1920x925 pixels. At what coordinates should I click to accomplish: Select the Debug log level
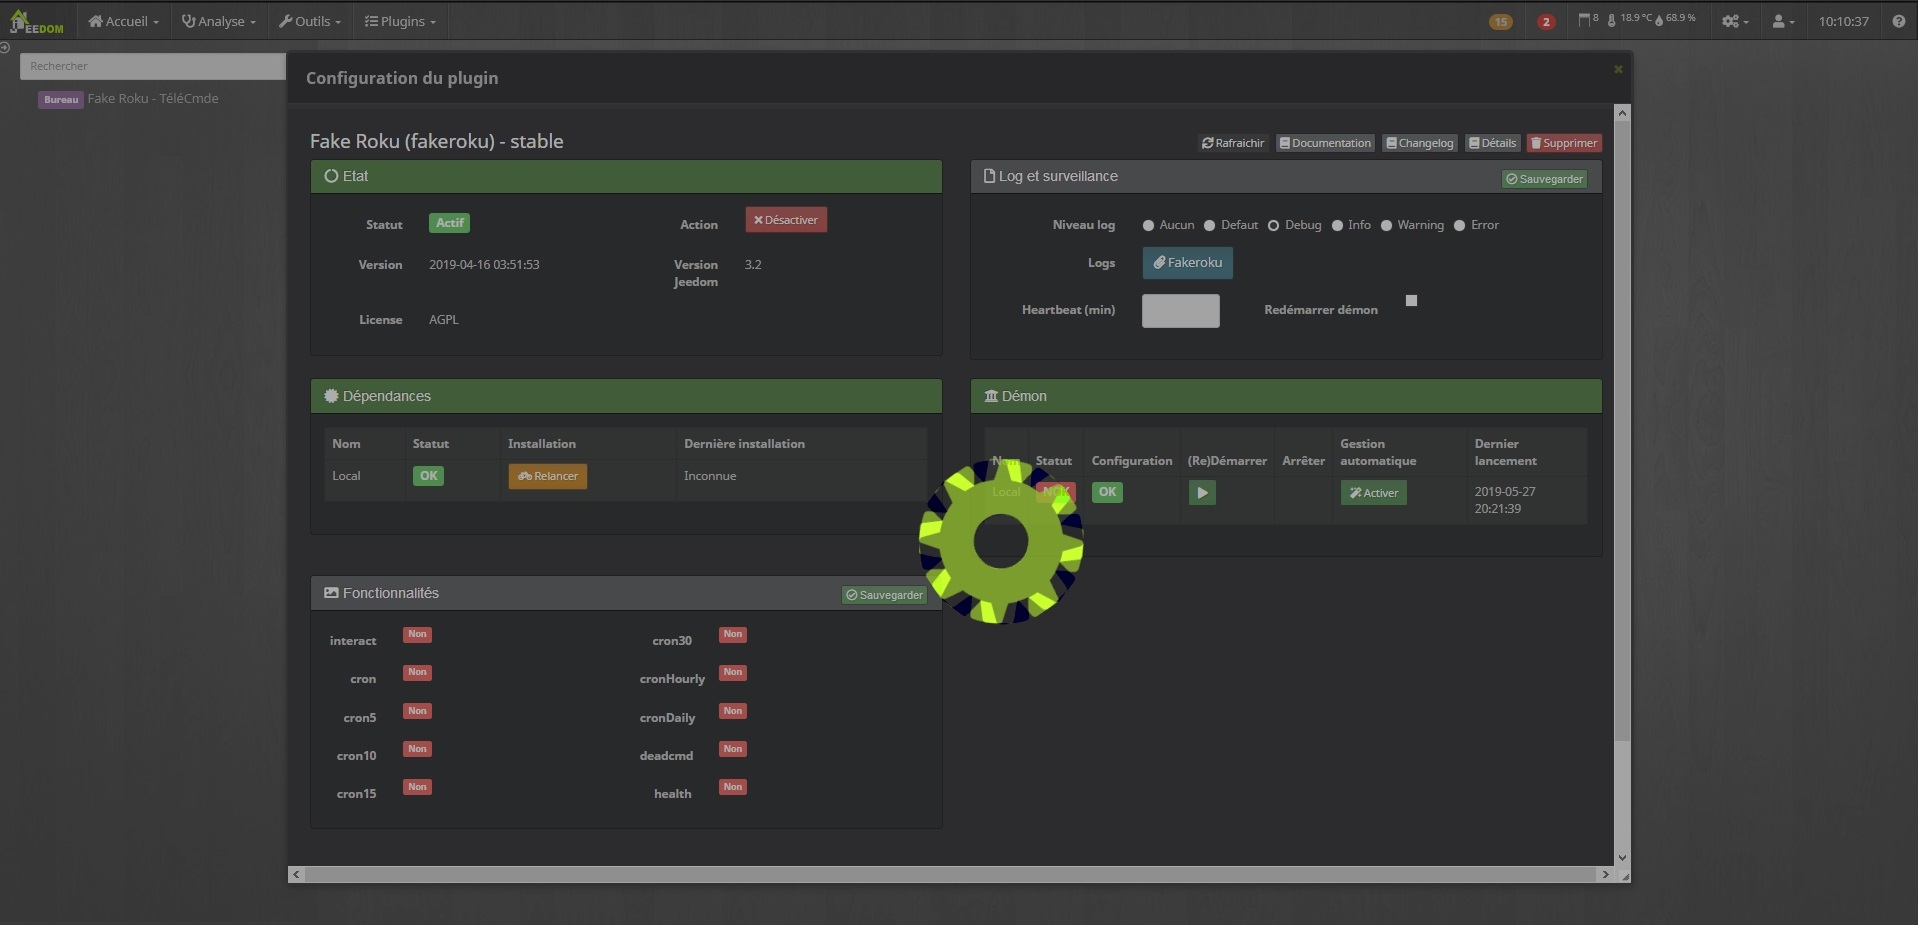tap(1273, 226)
